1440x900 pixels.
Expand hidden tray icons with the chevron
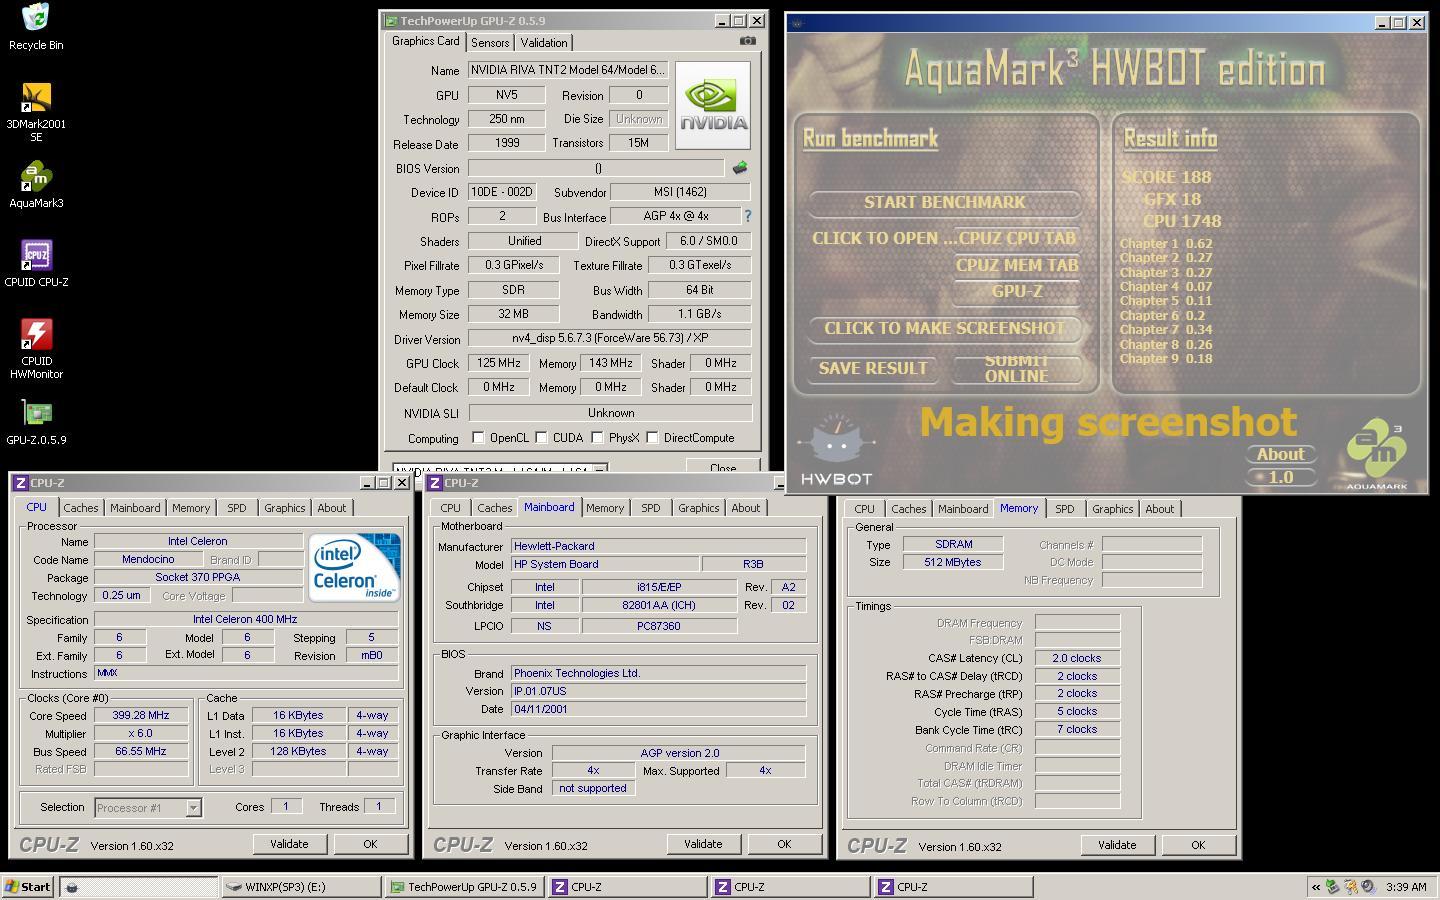point(1316,886)
